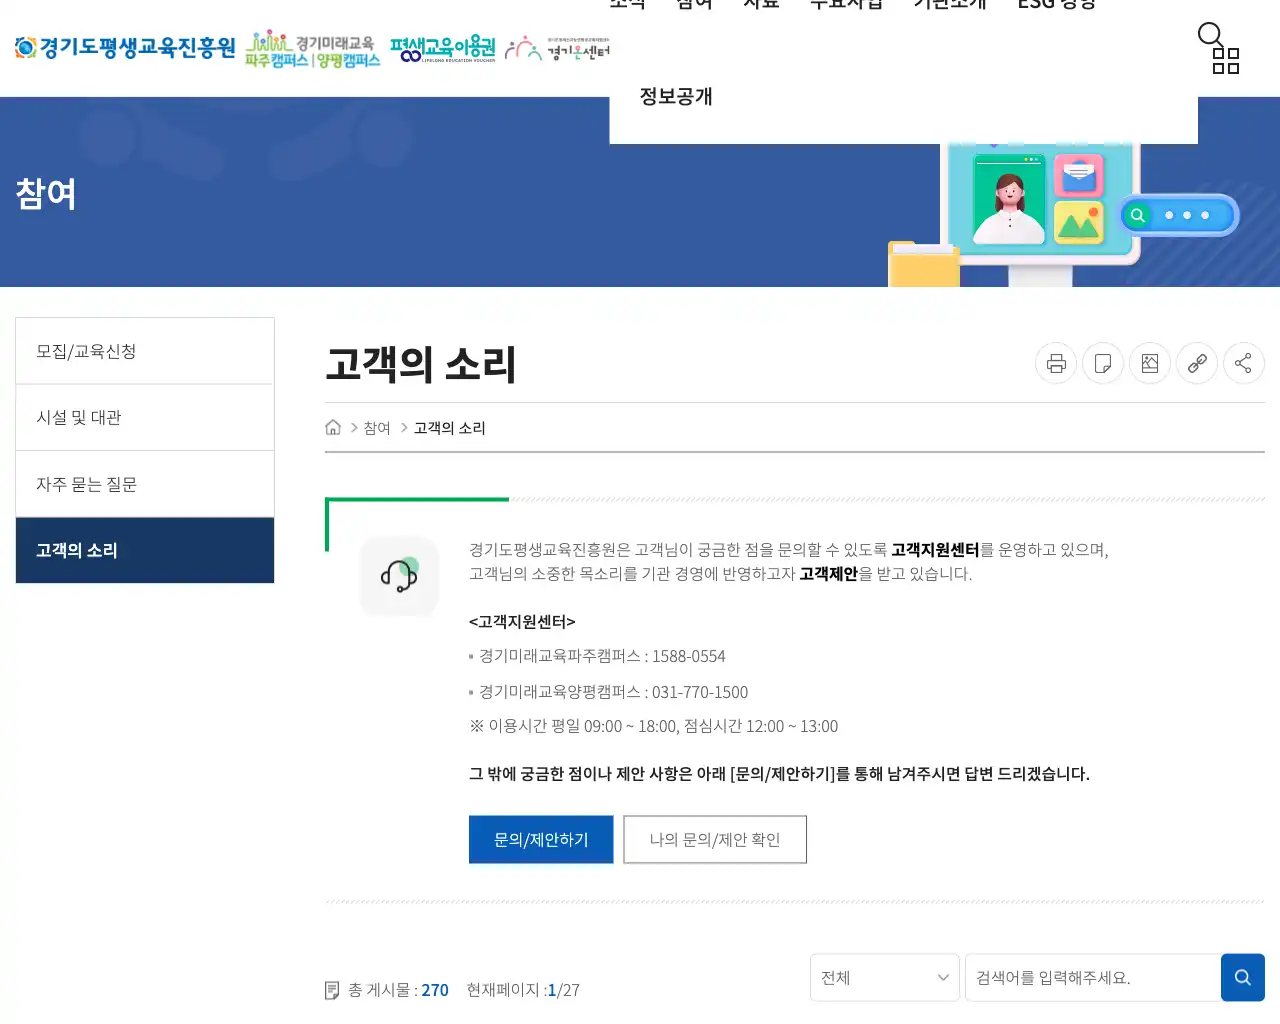Go home via the breadcrumb house icon
The width and height of the screenshot is (1280, 1024).
coord(333,428)
